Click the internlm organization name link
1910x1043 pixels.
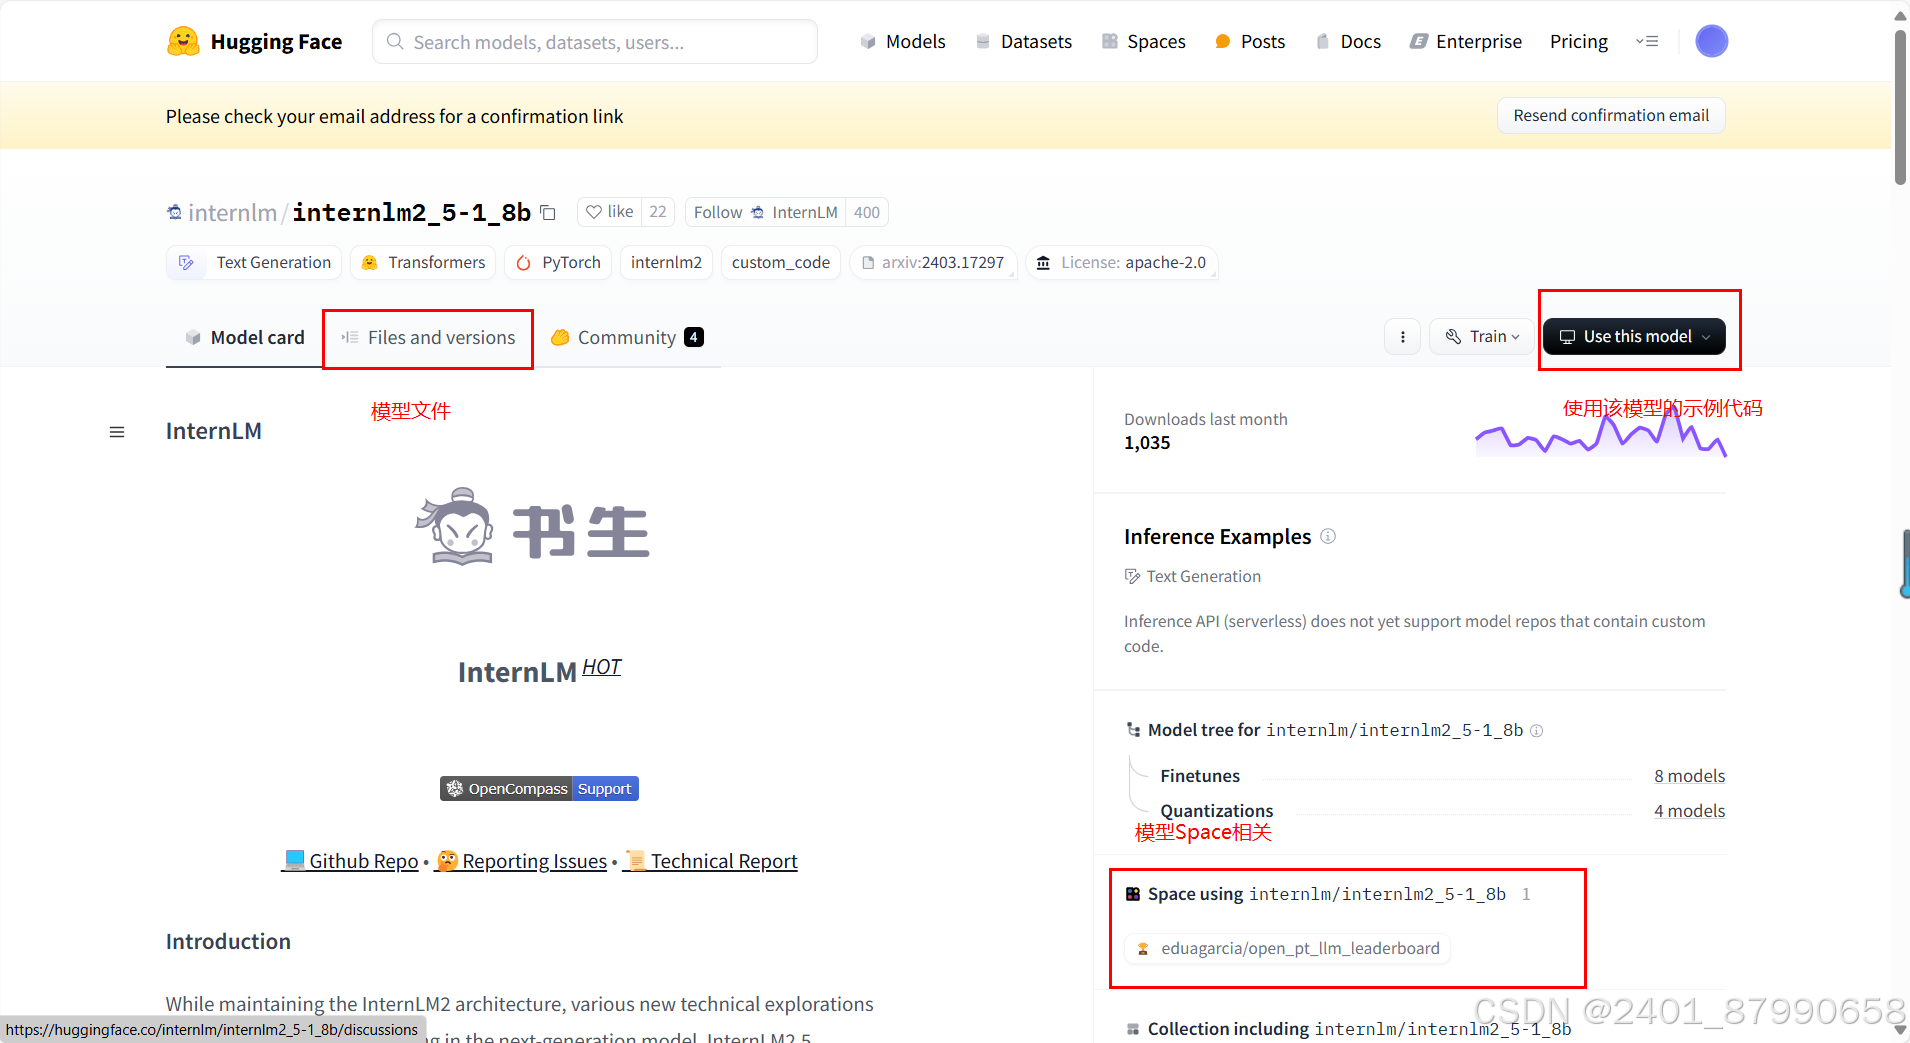(x=232, y=212)
